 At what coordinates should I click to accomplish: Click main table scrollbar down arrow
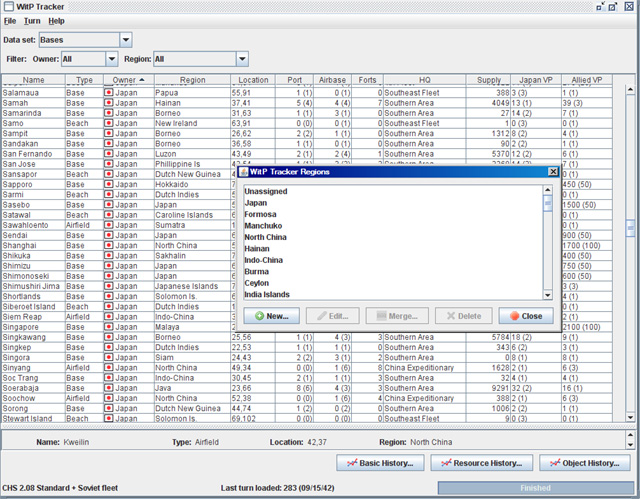coord(630,417)
